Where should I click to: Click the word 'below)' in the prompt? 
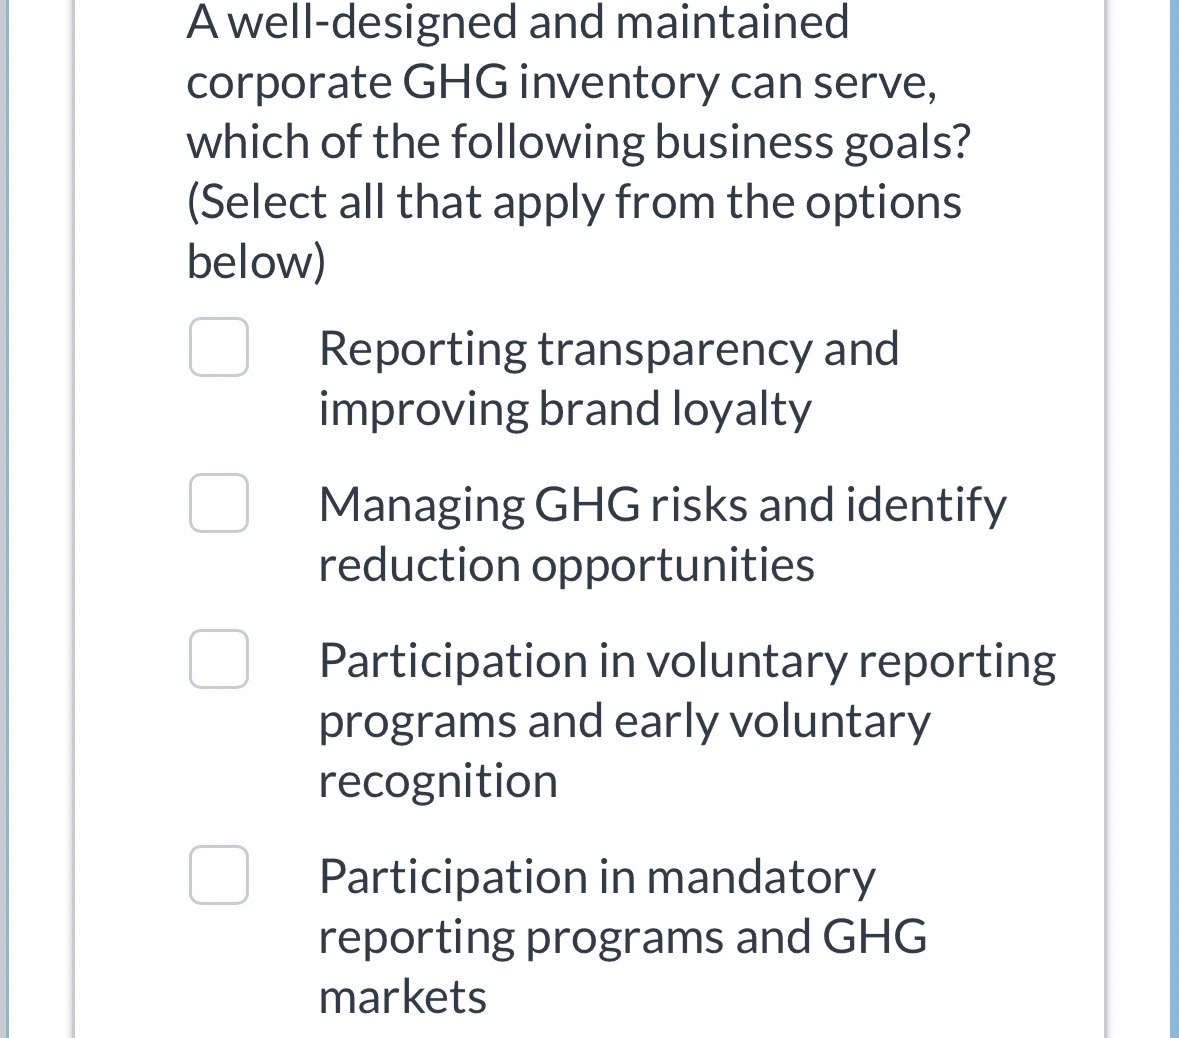[x=253, y=260]
